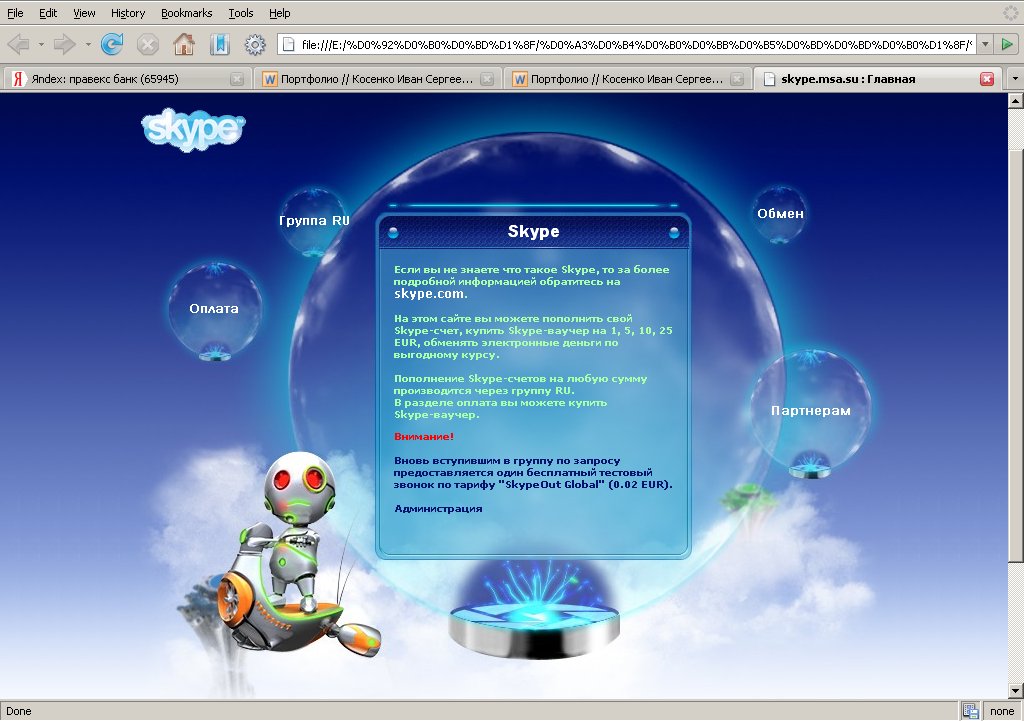1024x721 pixels.
Task: Open the History menu
Action: pos(127,13)
